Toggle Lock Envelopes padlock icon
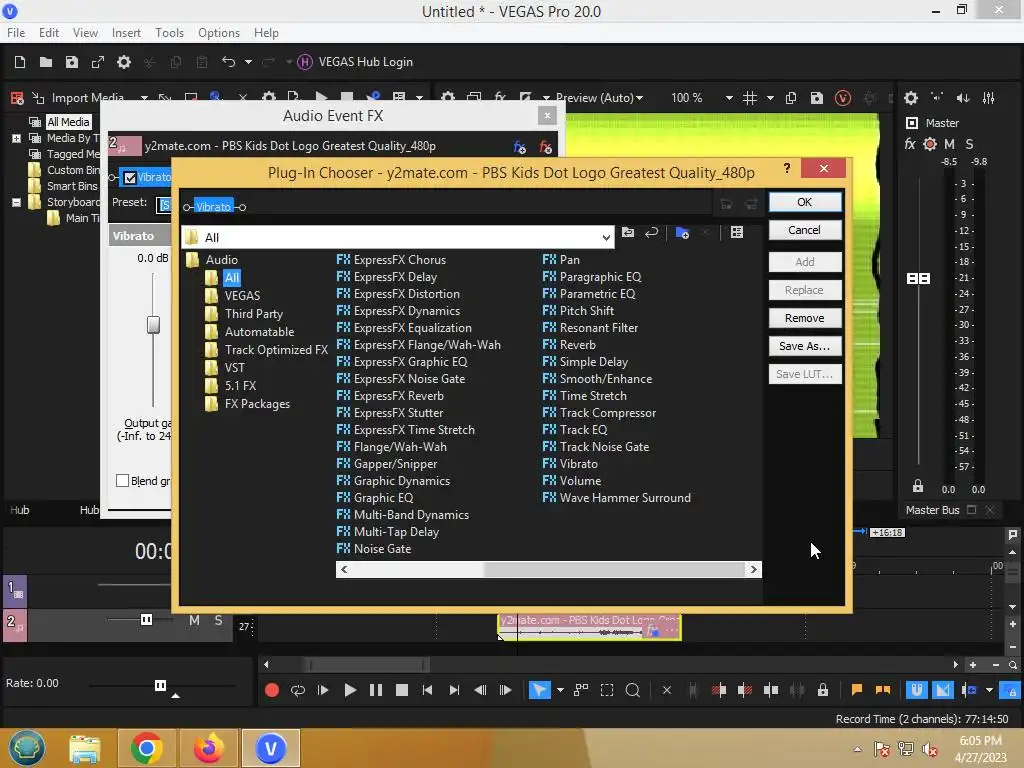This screenshot has height=768, width=1024. tap(823, 690)
